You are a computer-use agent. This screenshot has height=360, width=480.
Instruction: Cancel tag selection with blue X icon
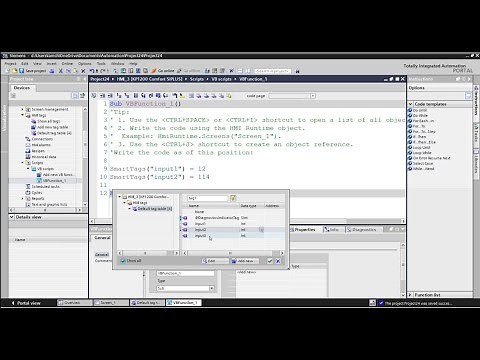tap(278, 261)
